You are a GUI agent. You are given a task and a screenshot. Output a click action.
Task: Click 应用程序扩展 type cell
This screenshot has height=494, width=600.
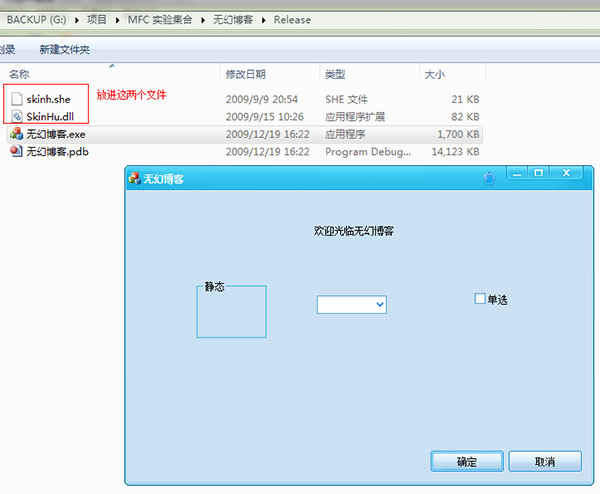[355, 117]
